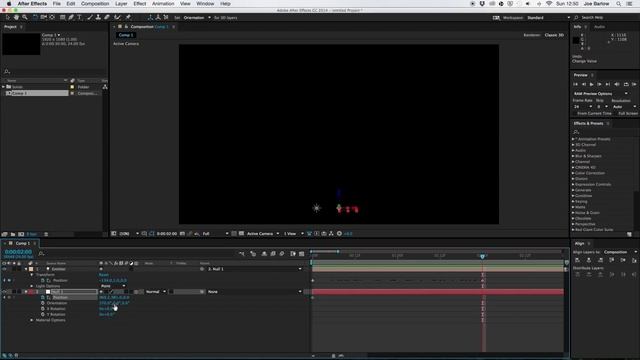Toggle the preview Loop option
Viewport: 640px width, 360px height.
(626, 84)
